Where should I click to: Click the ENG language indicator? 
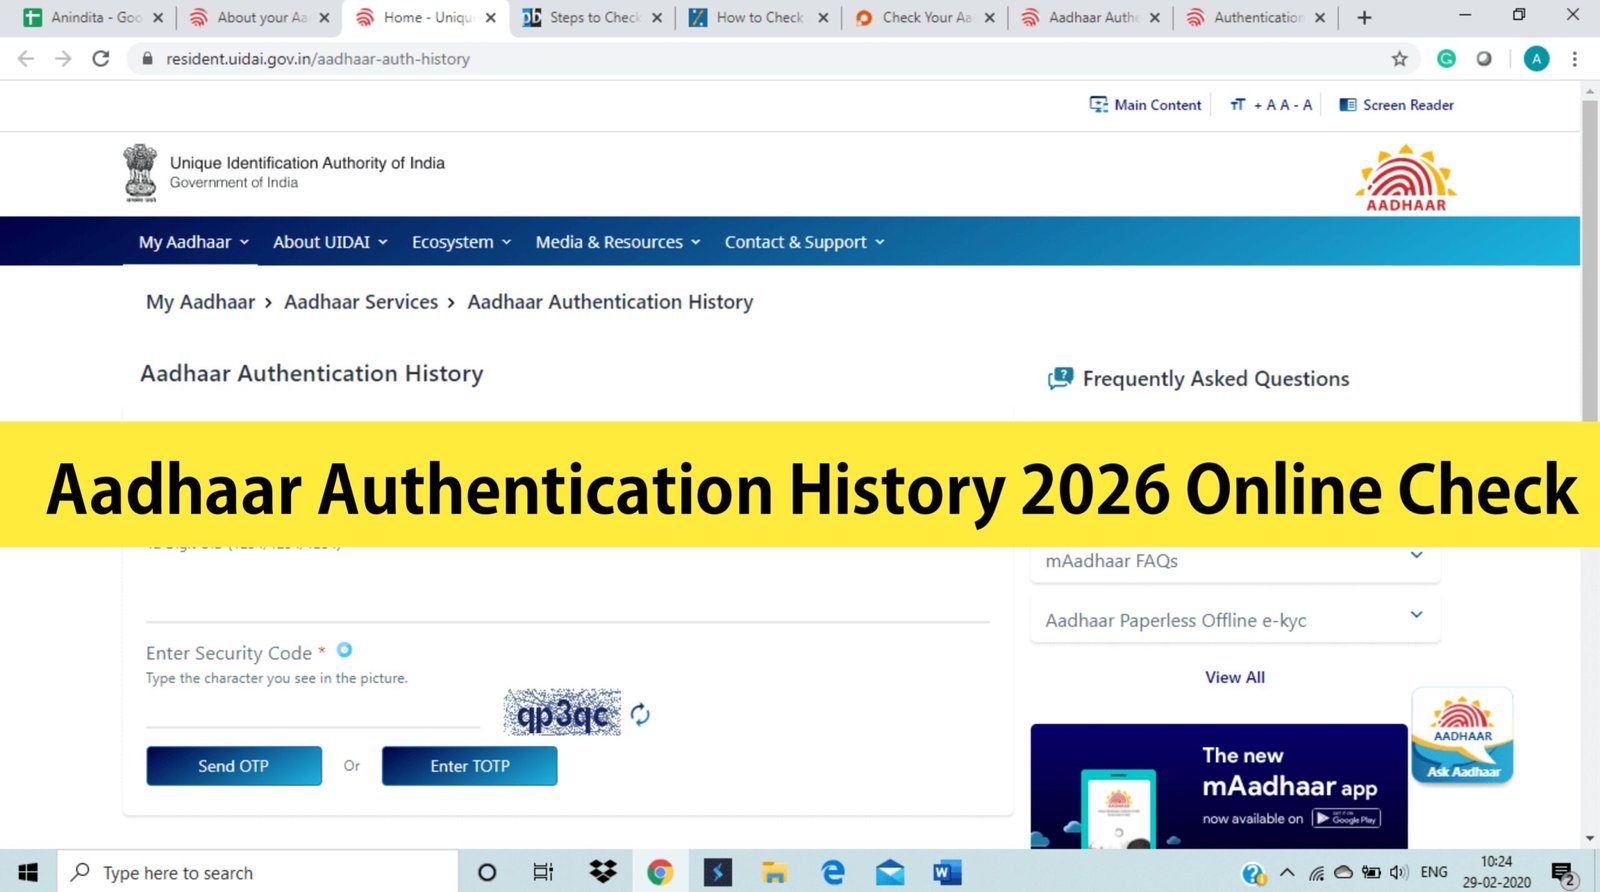[1434, 872]
